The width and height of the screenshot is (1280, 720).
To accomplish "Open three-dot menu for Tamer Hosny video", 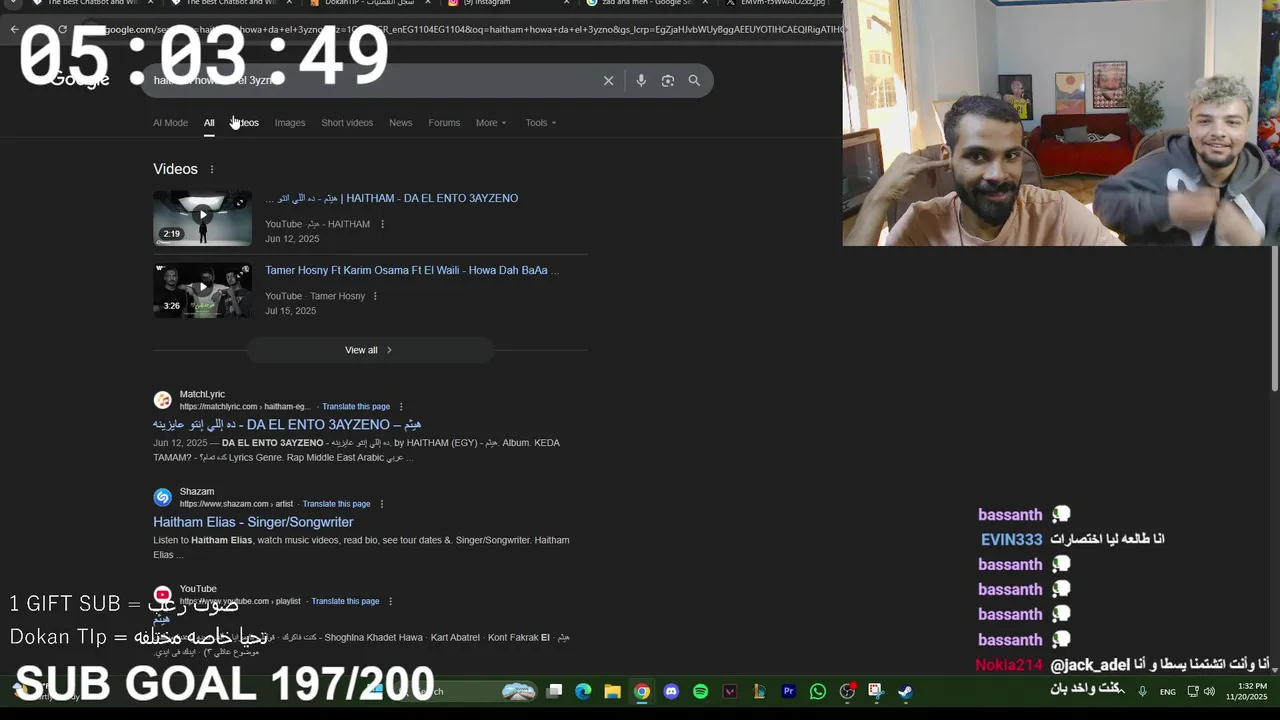I will (375, 296).
